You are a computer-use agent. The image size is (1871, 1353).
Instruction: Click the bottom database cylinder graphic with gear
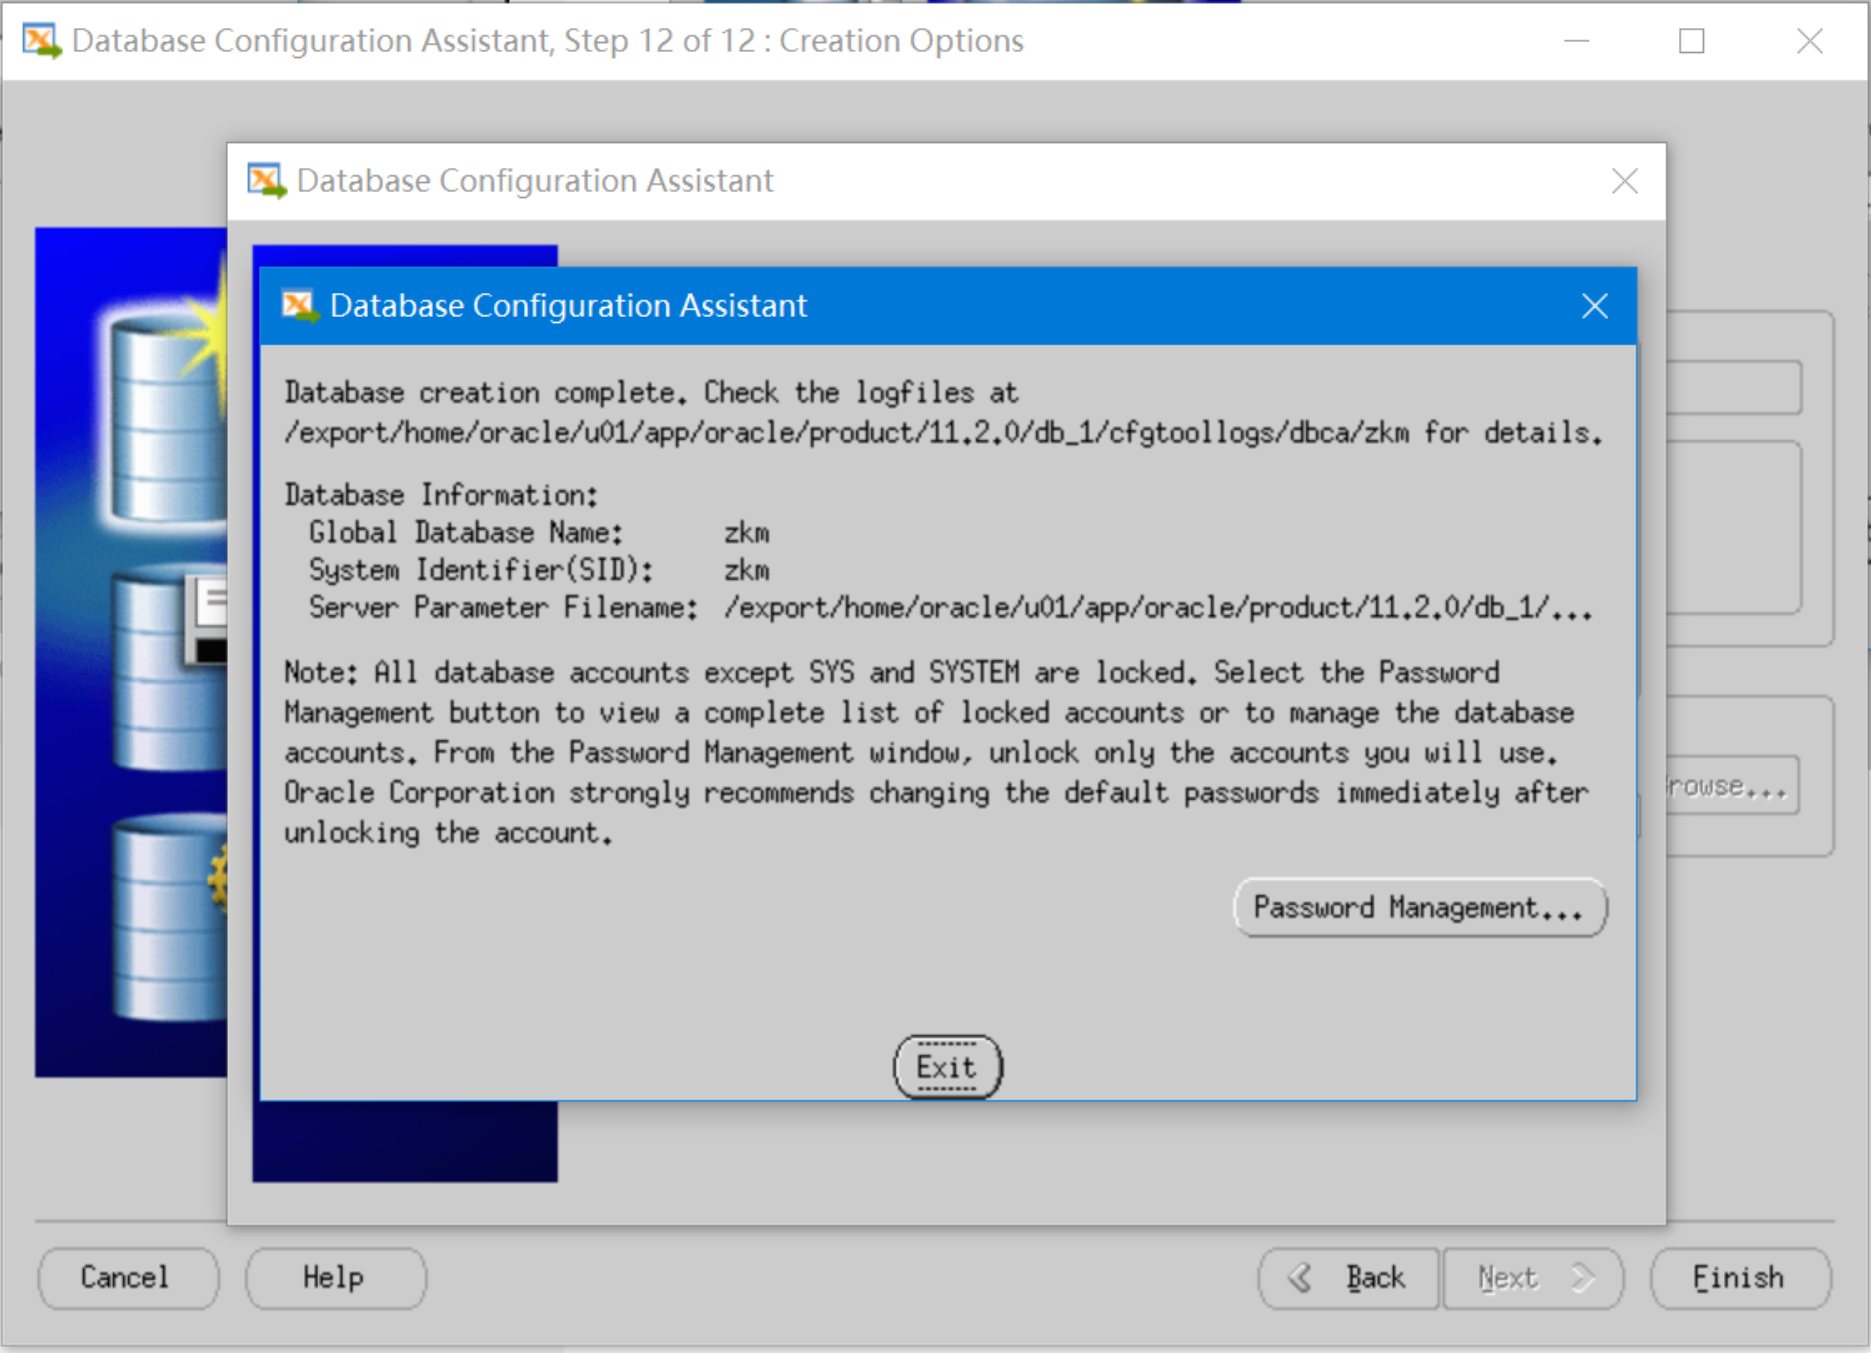170,917
